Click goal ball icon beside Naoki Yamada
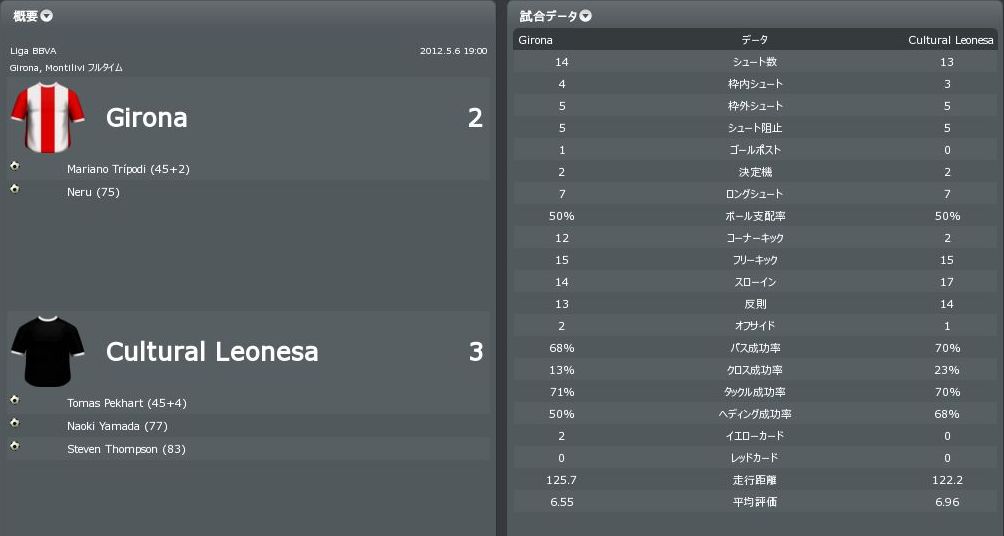 tap(15, 423)
